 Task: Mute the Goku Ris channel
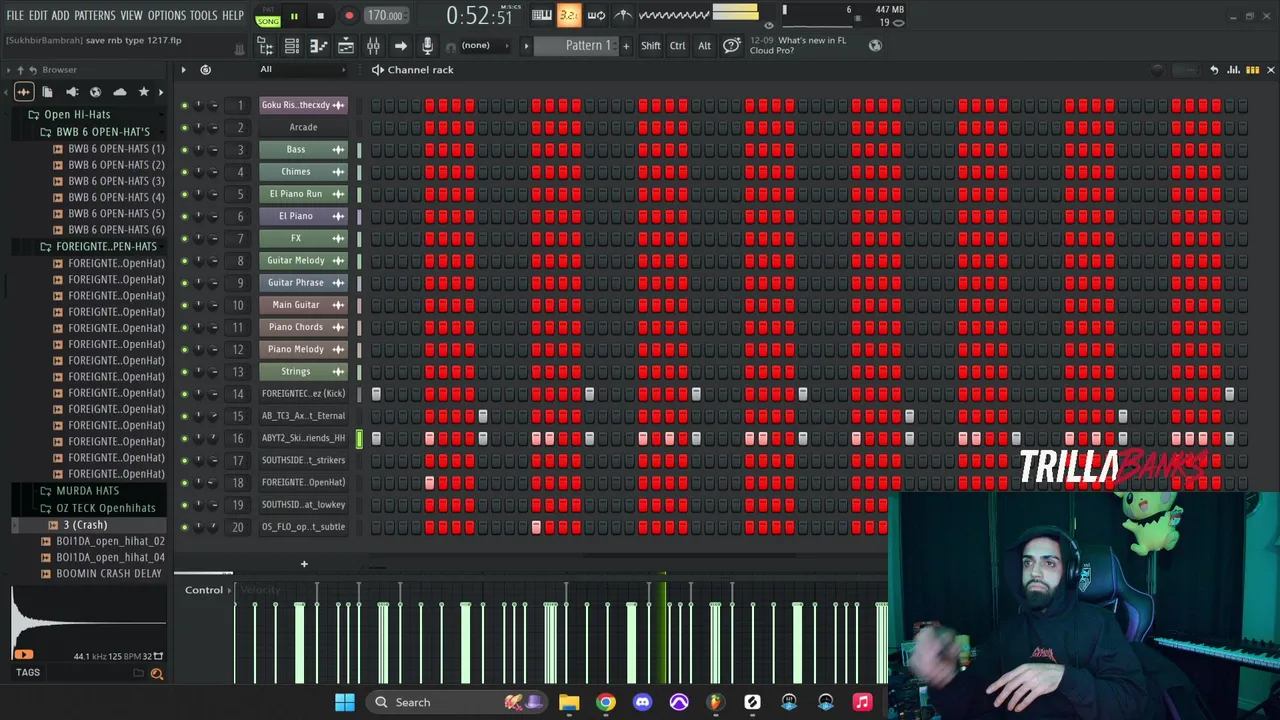point(184,105)
